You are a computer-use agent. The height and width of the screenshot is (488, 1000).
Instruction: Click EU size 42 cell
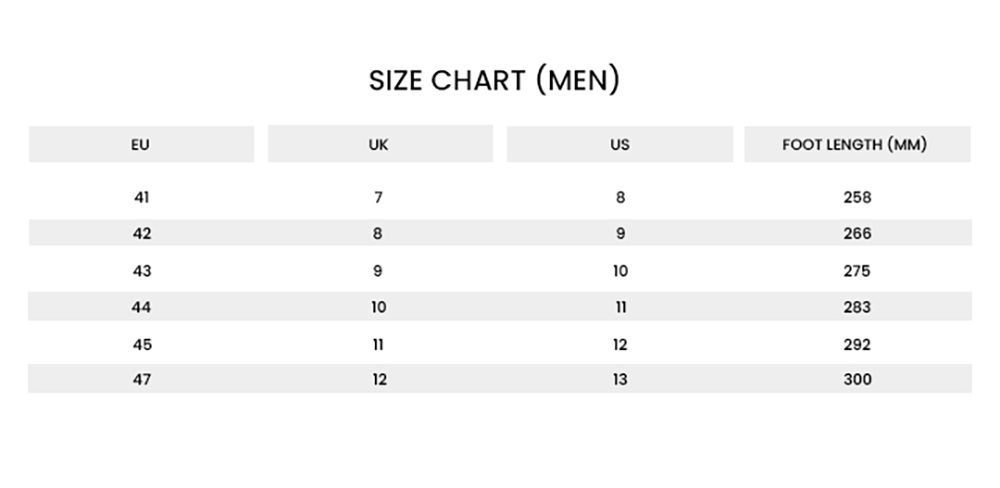(142, 233)
